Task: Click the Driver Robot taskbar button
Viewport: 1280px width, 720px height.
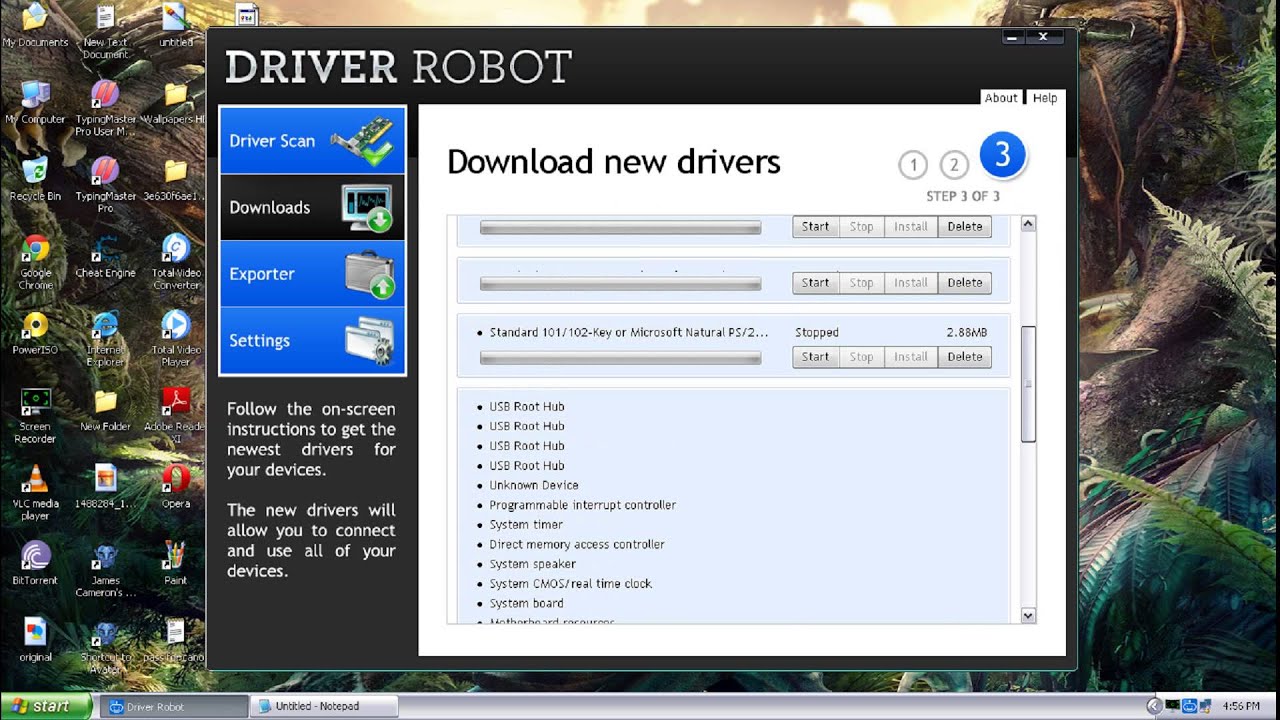Action: click(x=174, y=706)
